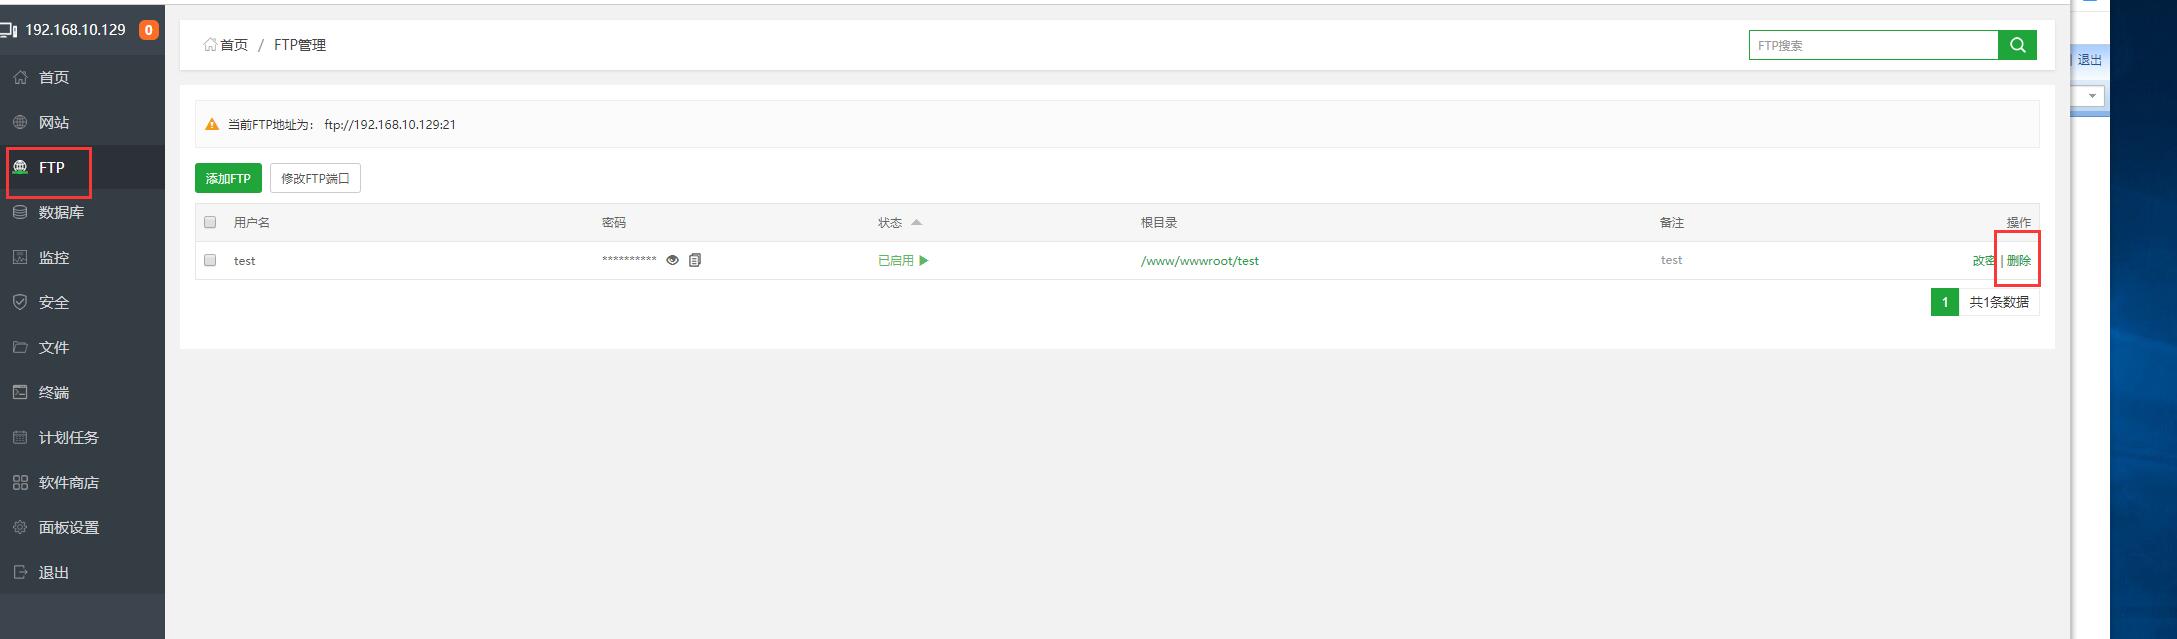2177x639 pixels.
Task: Click the 改密 link for test
Action: (1984, 260)
